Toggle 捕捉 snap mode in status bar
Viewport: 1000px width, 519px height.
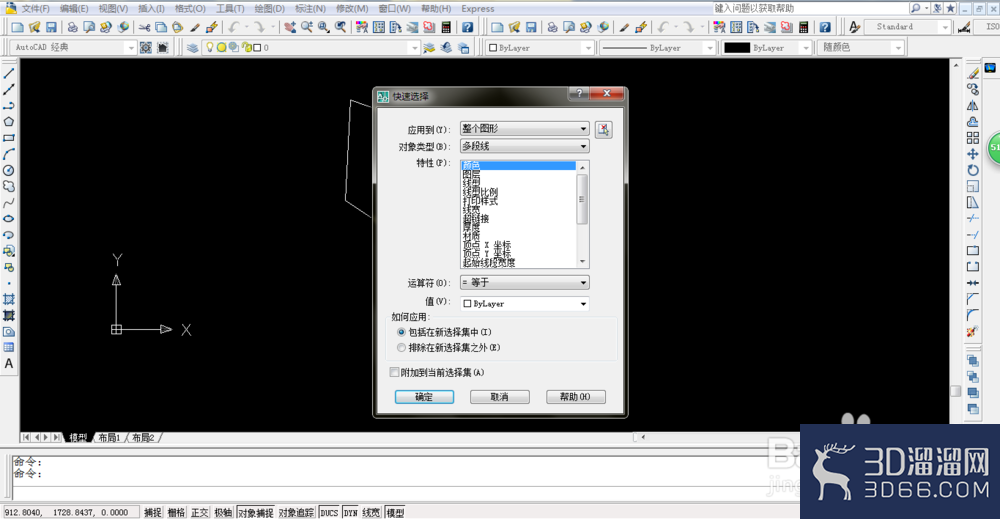tap(153, 512)
